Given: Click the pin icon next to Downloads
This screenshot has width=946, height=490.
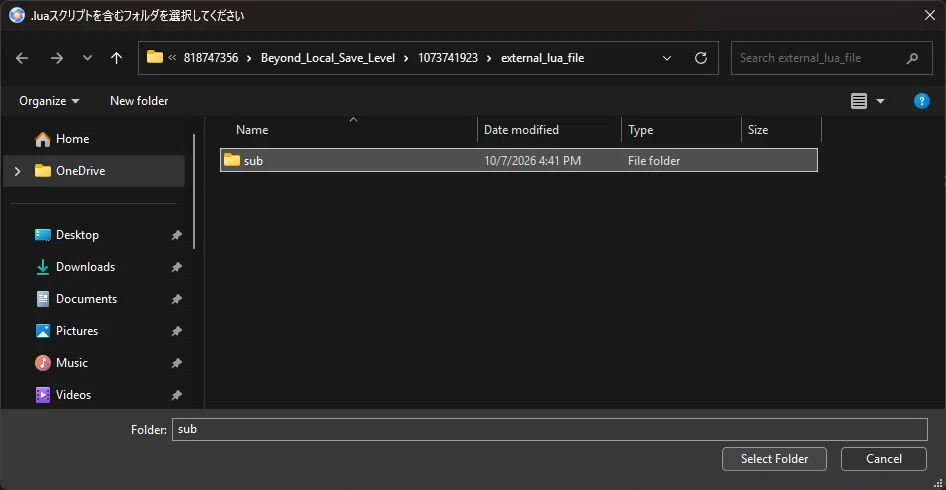Looking at the screenshot, I should (176, 267).
